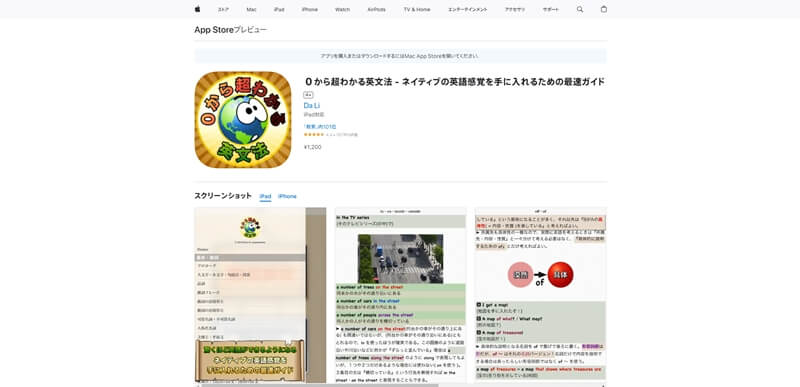Open first screenshot with table of contents
The image size is (800, 387).
(260, 295)
